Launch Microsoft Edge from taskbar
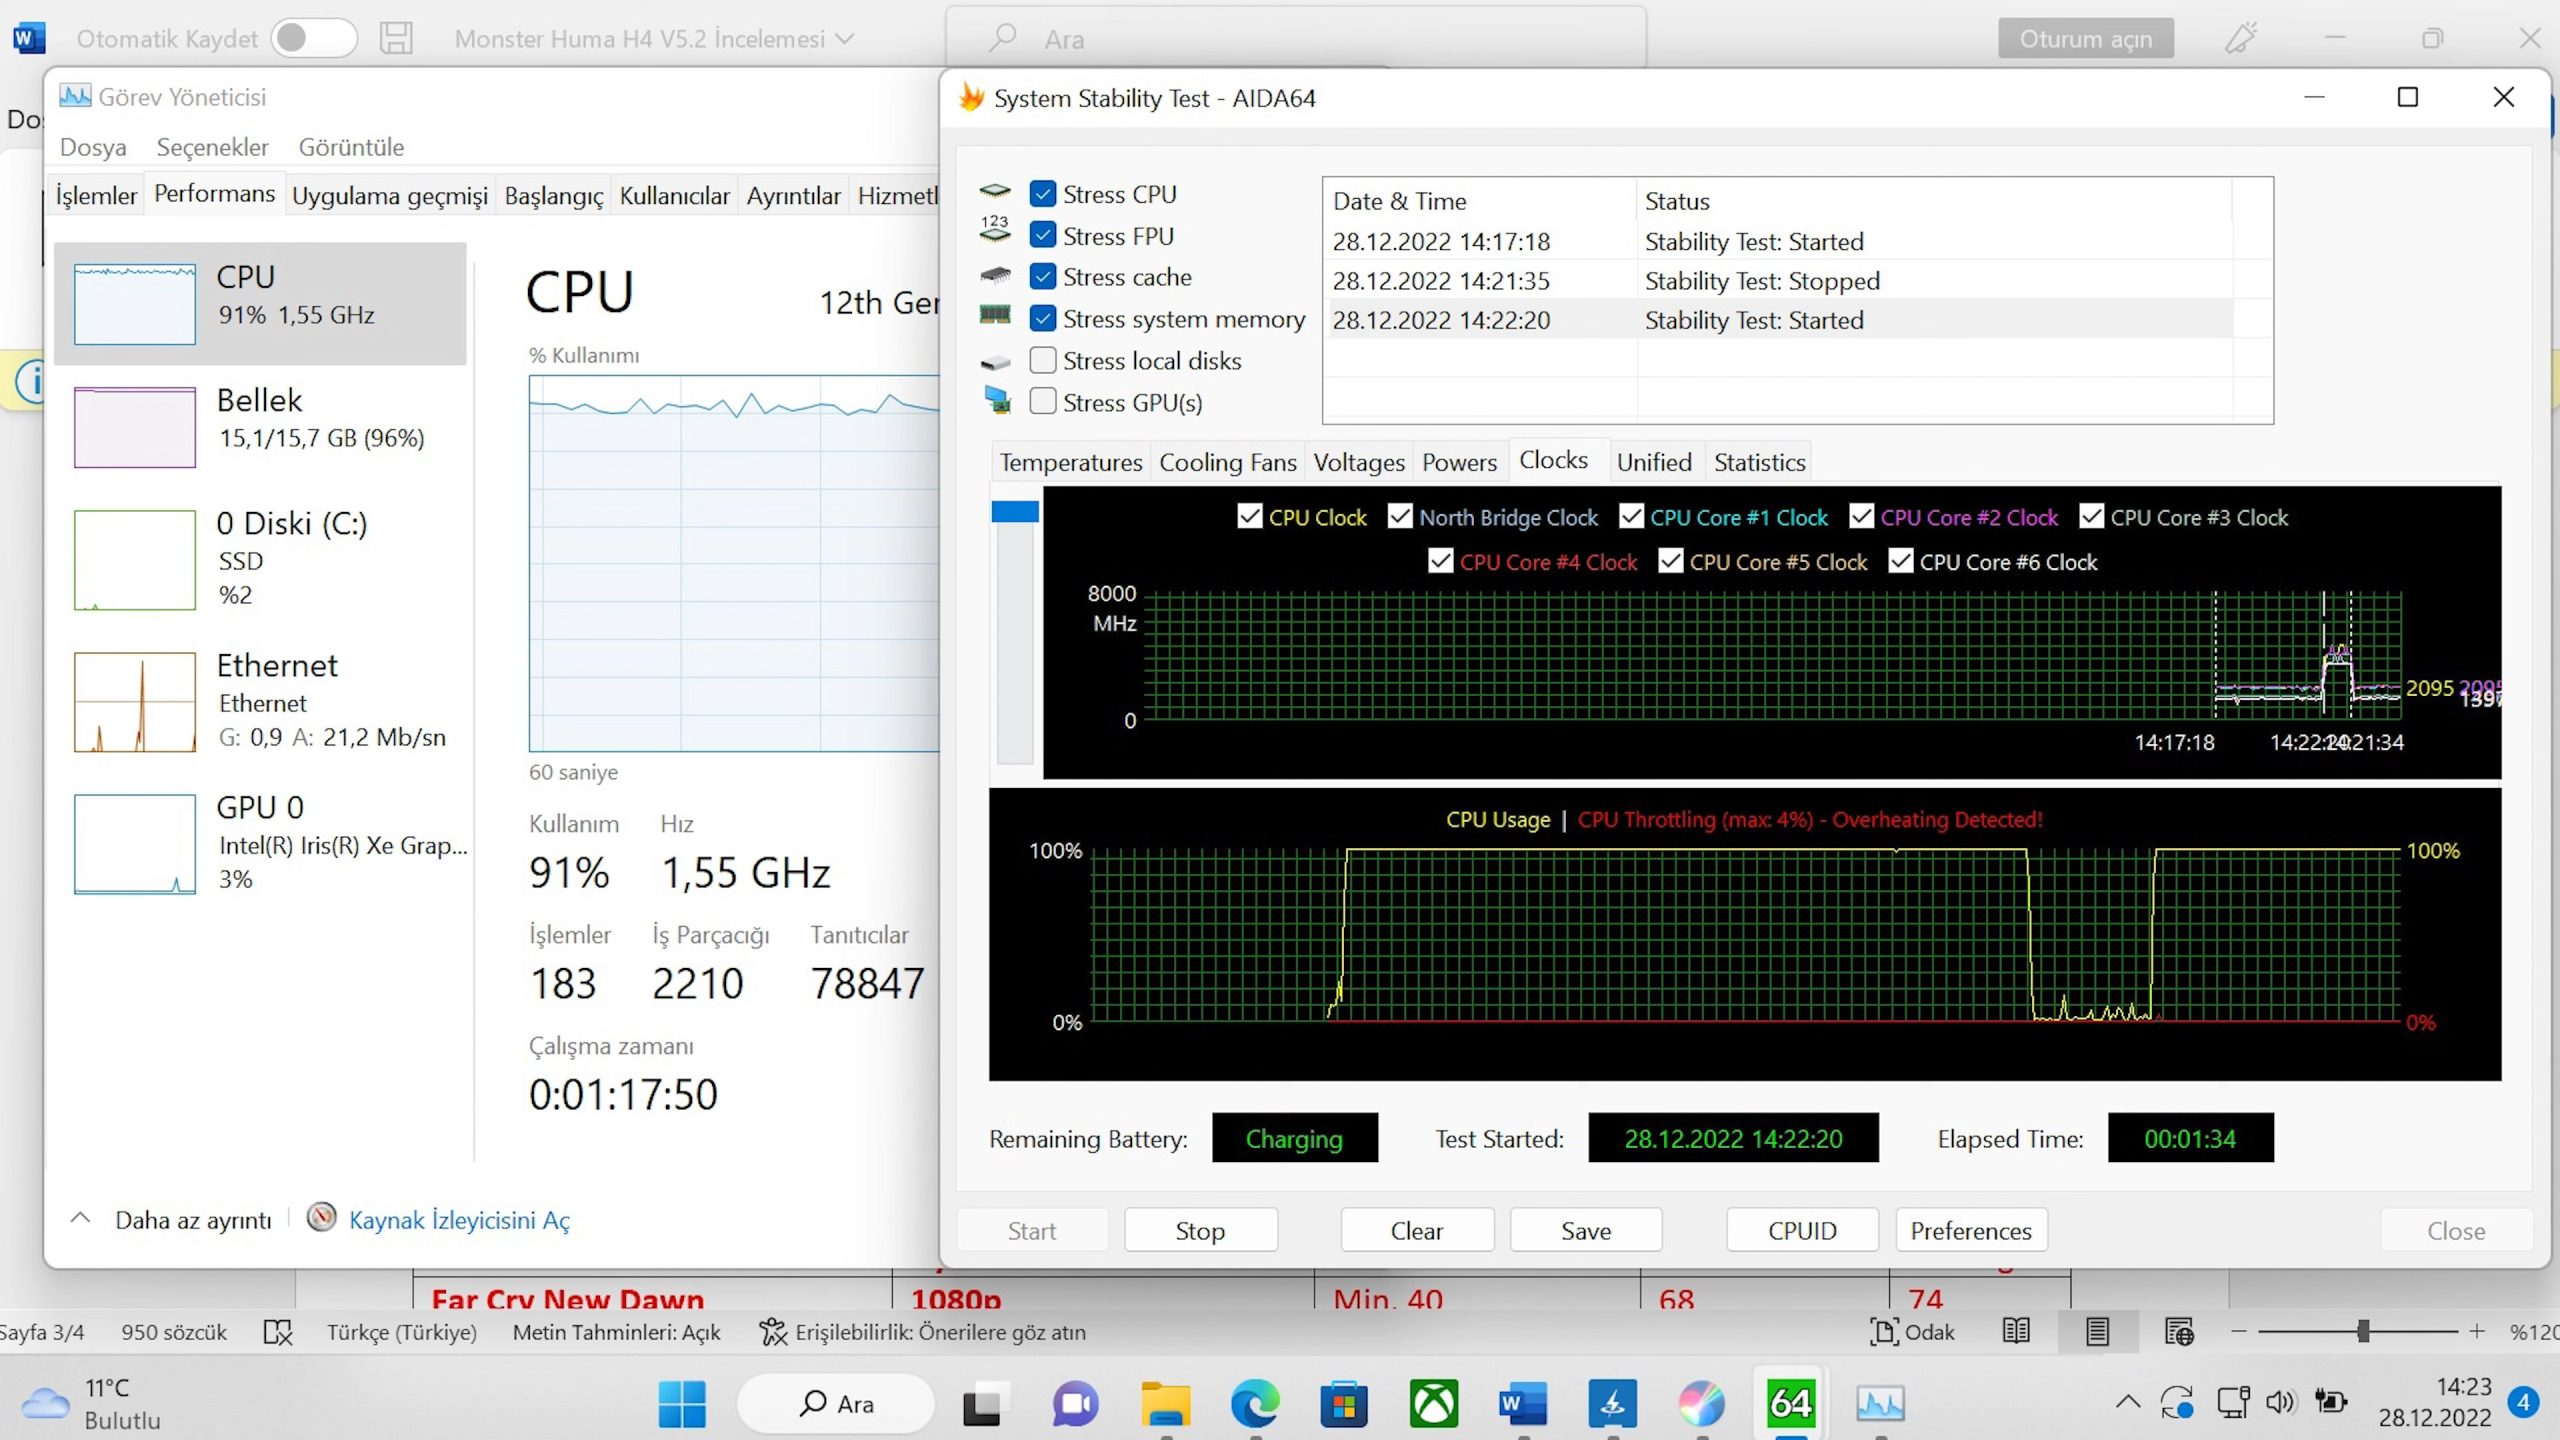Viewport: 2560px width, 1440px height. [x=1254, y=1404]
